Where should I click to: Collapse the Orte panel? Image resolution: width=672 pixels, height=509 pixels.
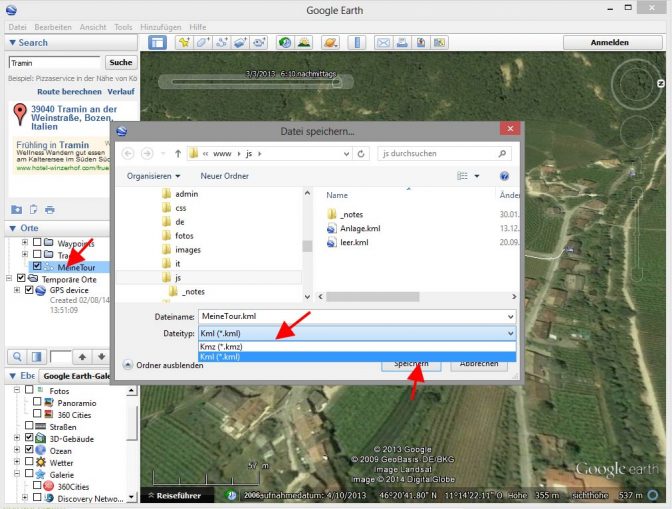pyautogui.click(x=12, y=228)
